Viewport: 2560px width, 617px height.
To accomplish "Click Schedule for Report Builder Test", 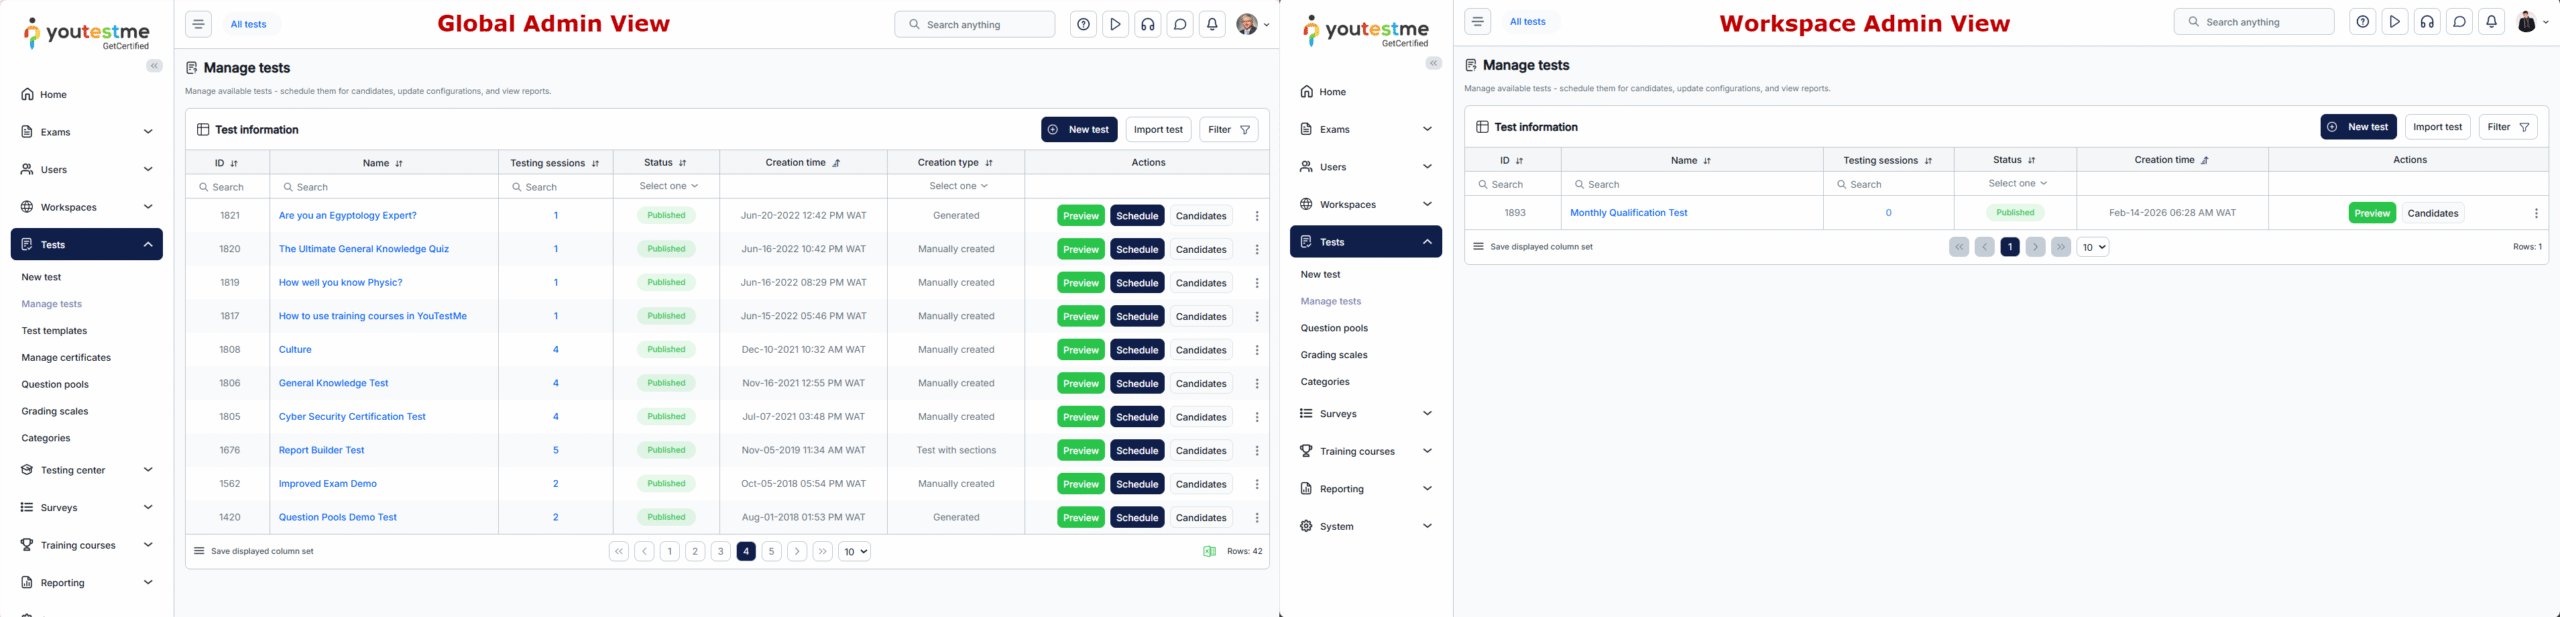I will pyautogui.click(x=1137, y=451).
